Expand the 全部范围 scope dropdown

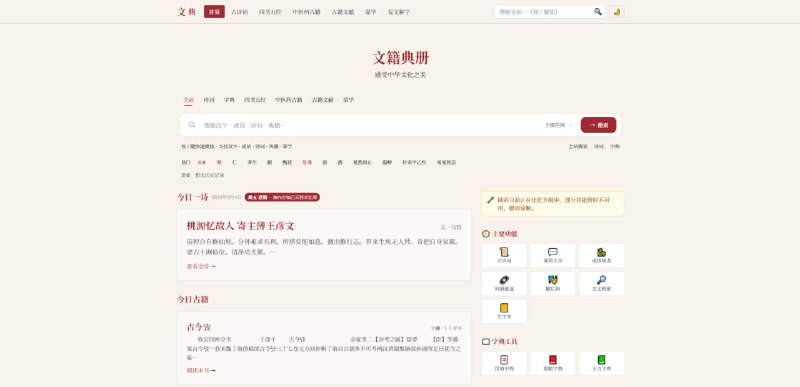pos(558,125)
